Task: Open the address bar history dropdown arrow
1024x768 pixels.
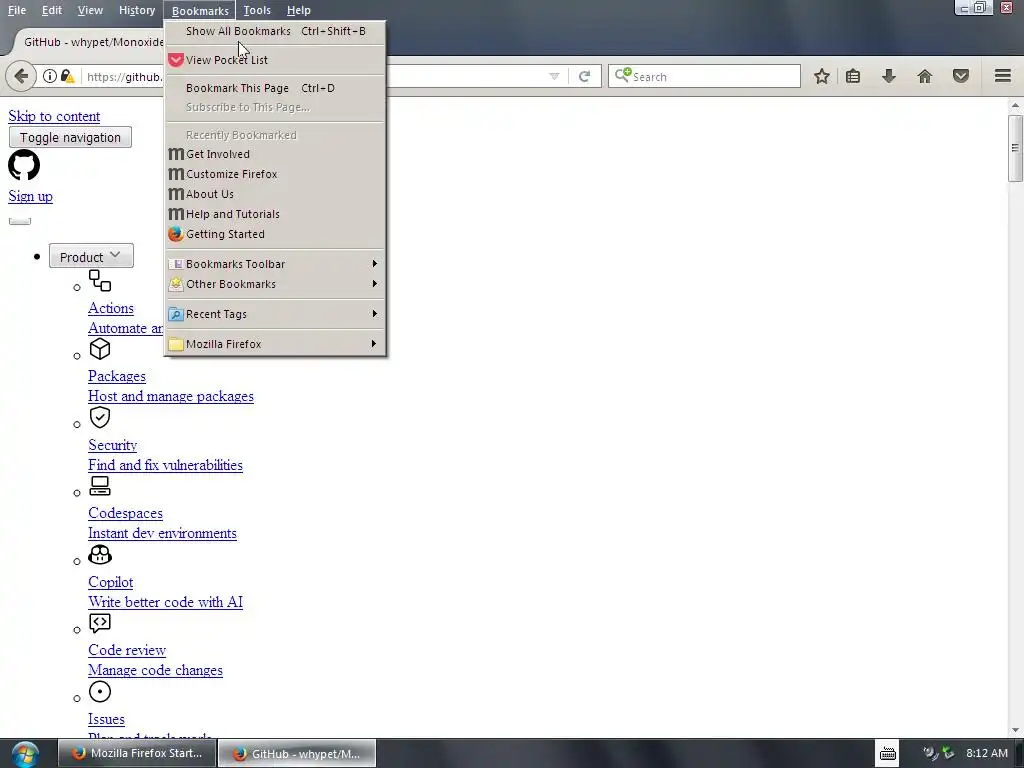Action: point(554,76)
